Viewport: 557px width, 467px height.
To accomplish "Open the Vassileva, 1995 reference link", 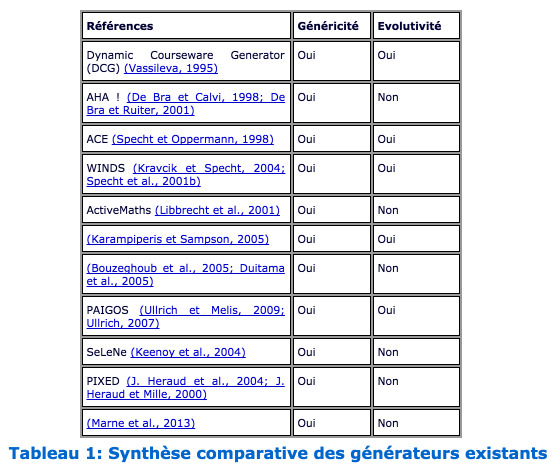I will tap(171, 68).
